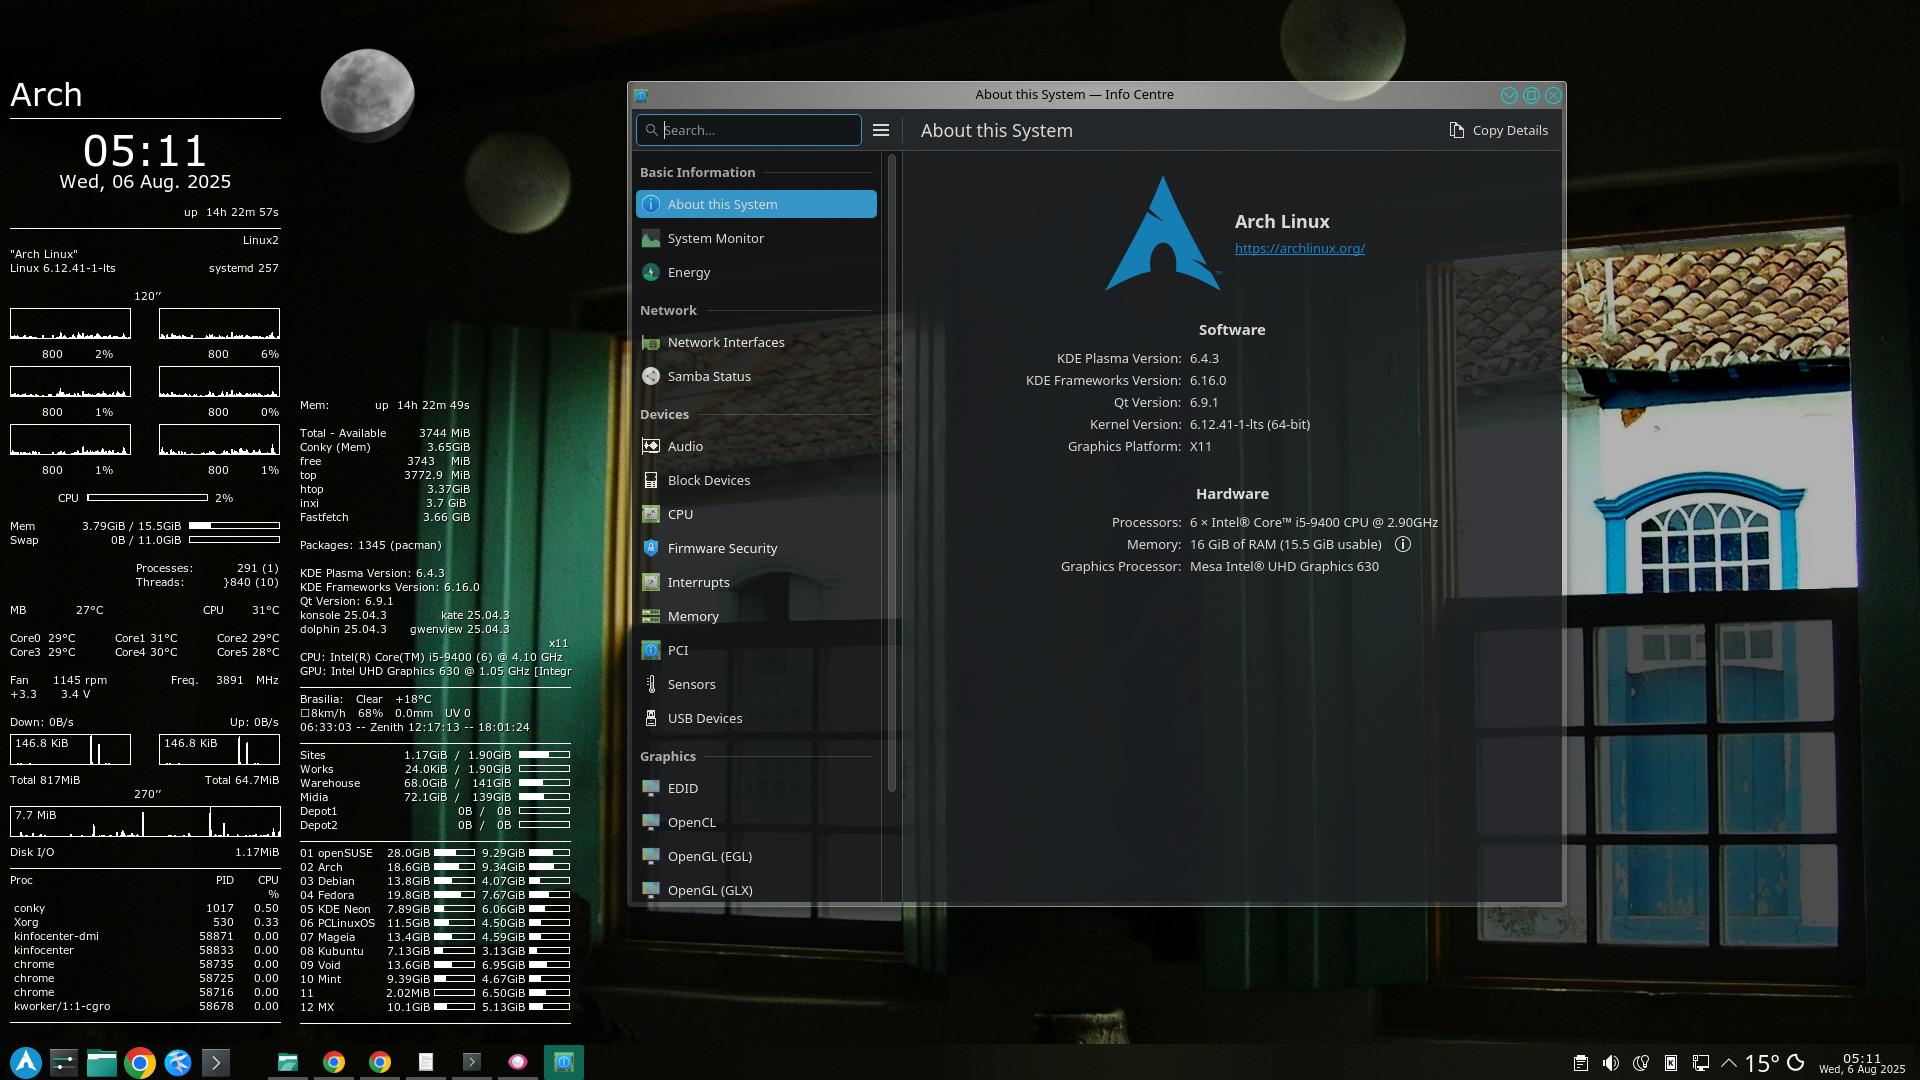The image size is (1920, 1080).
Task: Switch to running terminal window task
Action: [472, 1062]
